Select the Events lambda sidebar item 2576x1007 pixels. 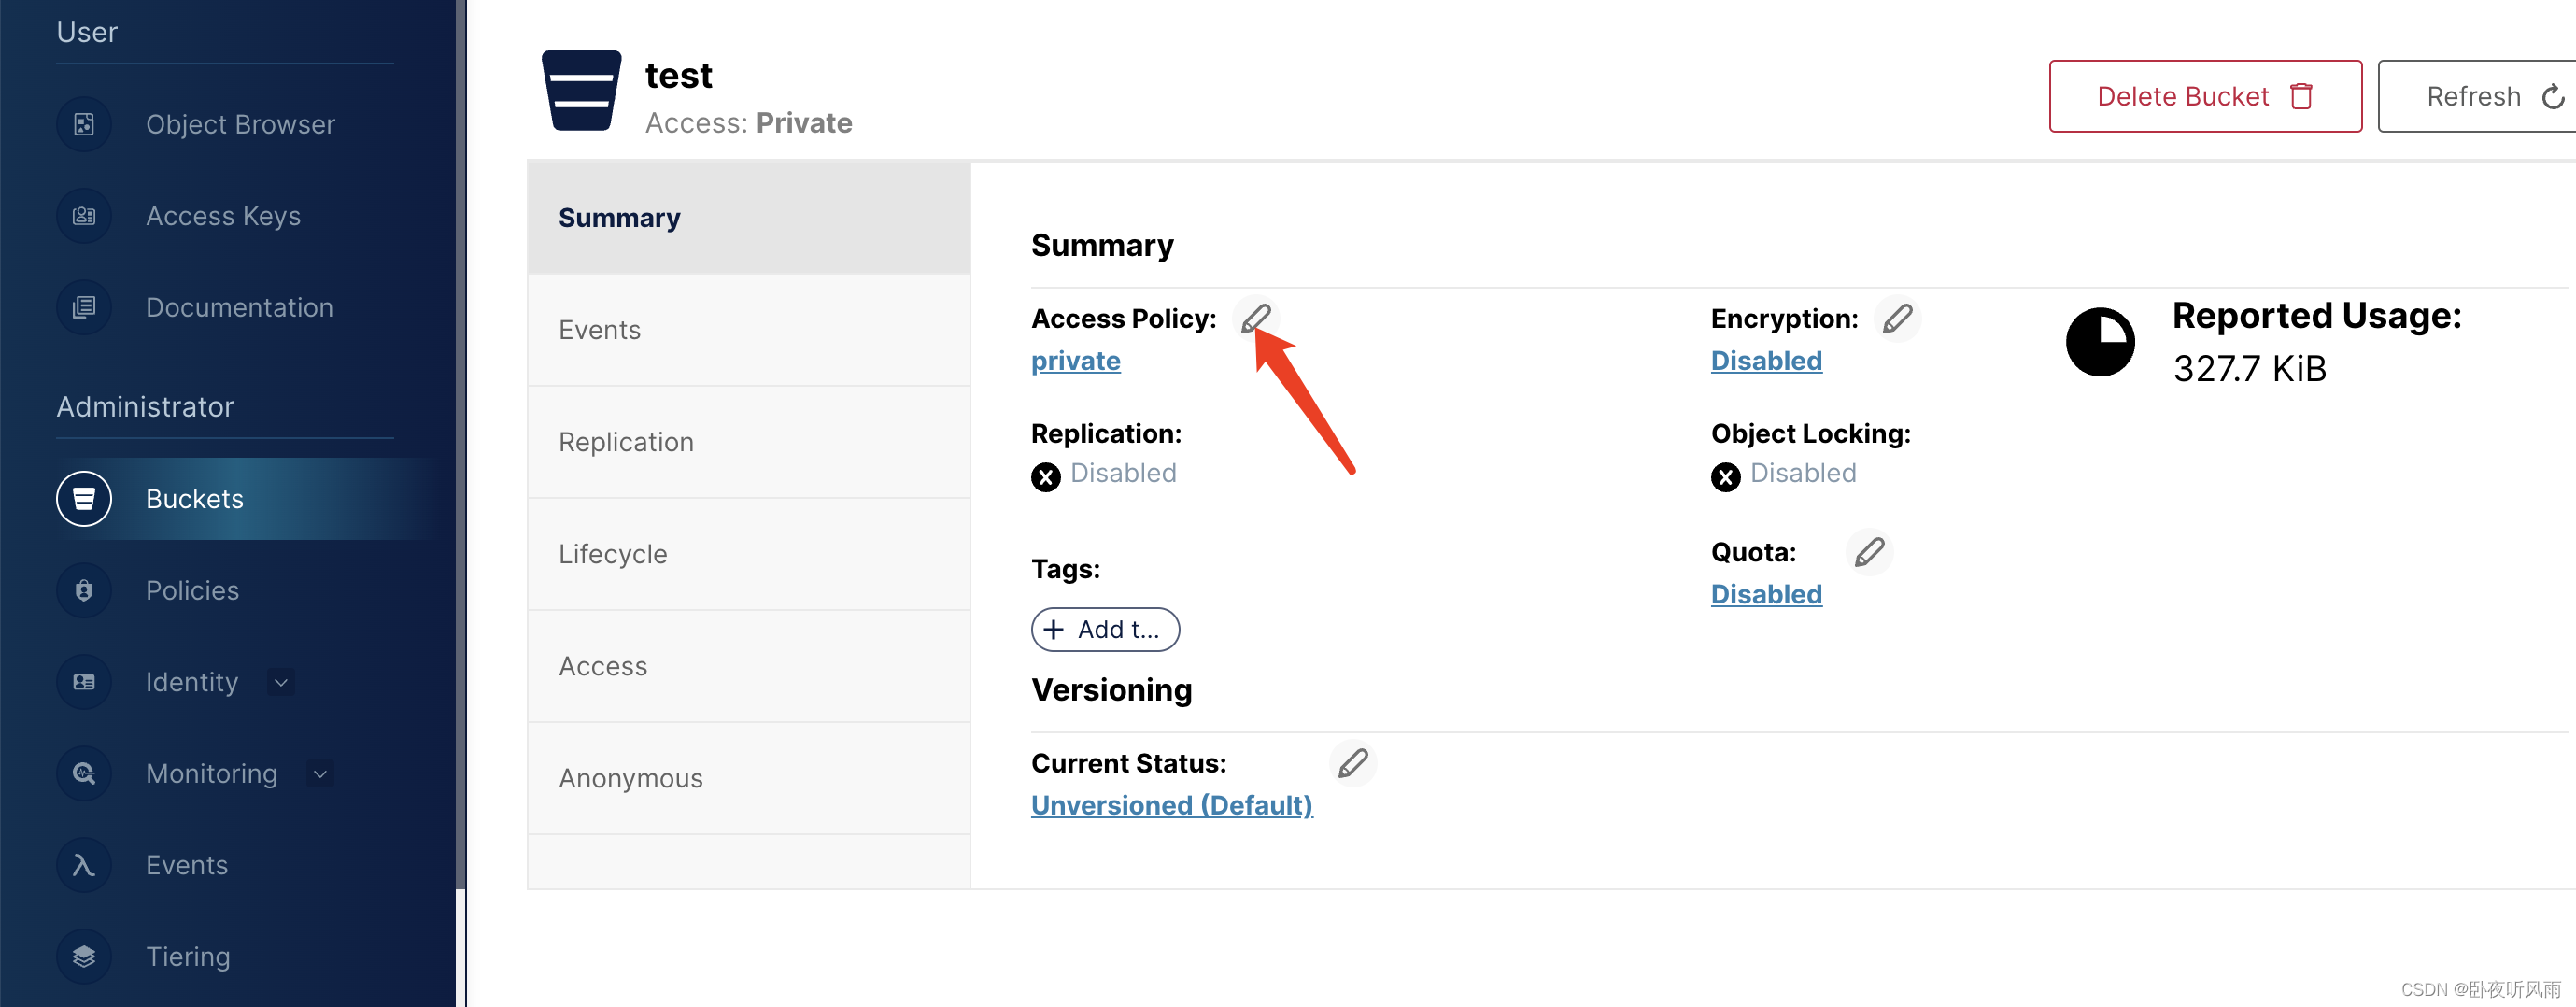(186, 864)
